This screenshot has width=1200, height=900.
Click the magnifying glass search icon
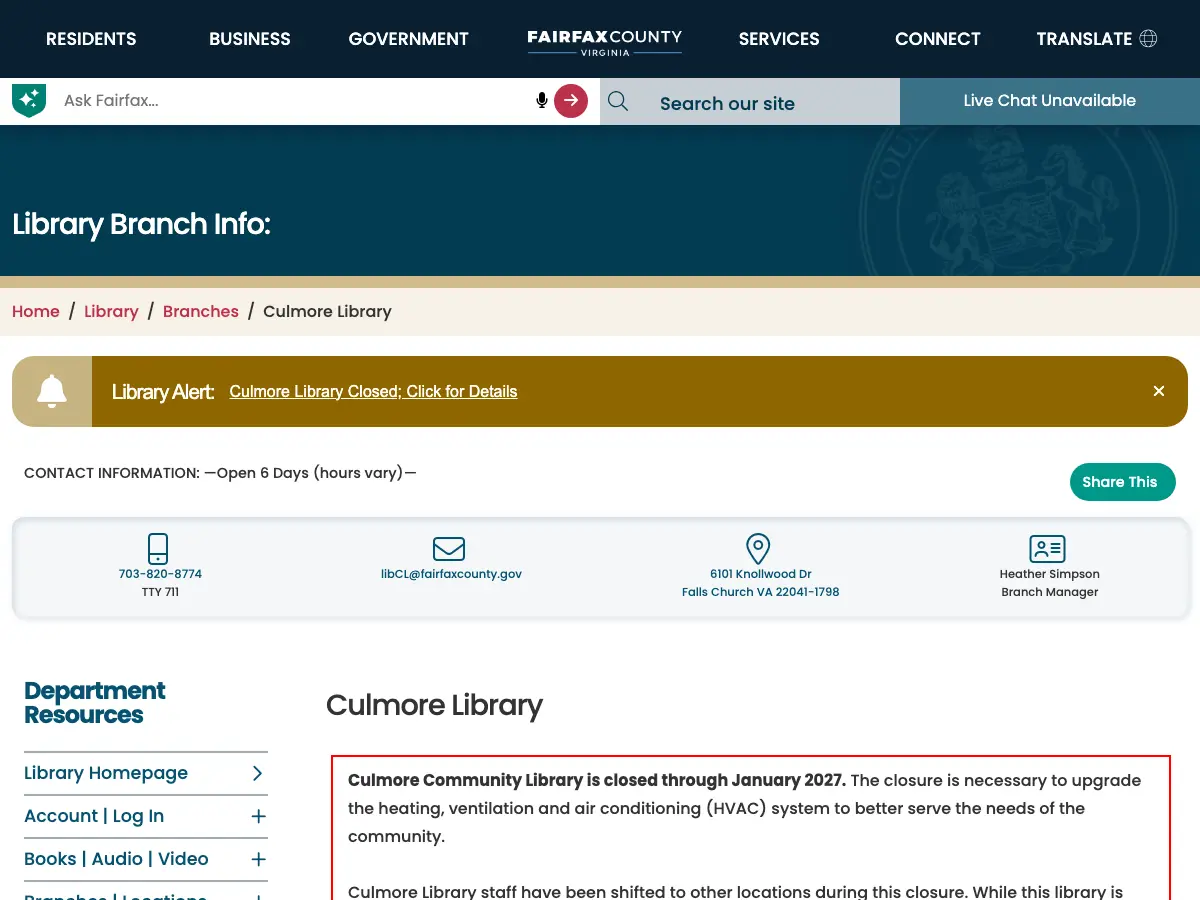click(x=618, y=101)
